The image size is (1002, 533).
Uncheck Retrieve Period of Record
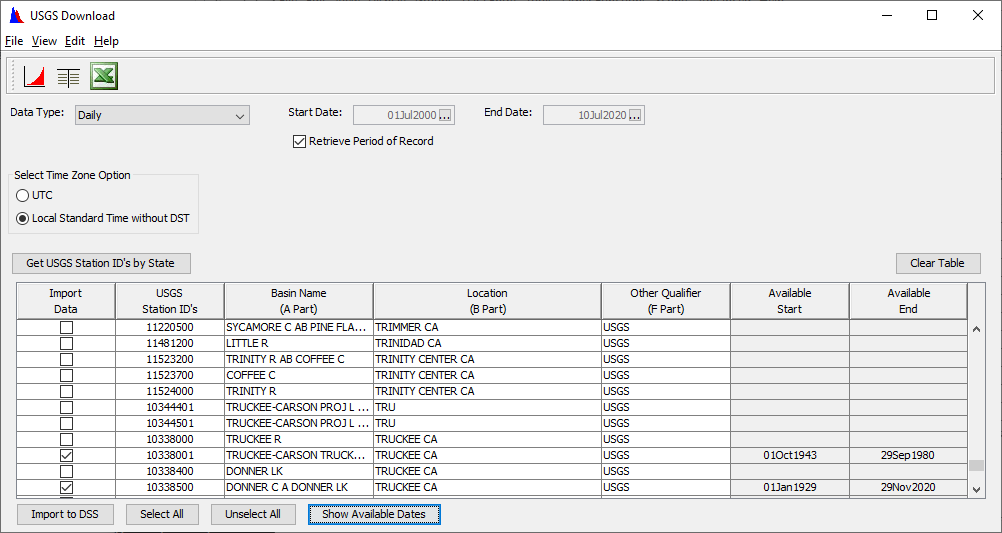click(299, 142)
